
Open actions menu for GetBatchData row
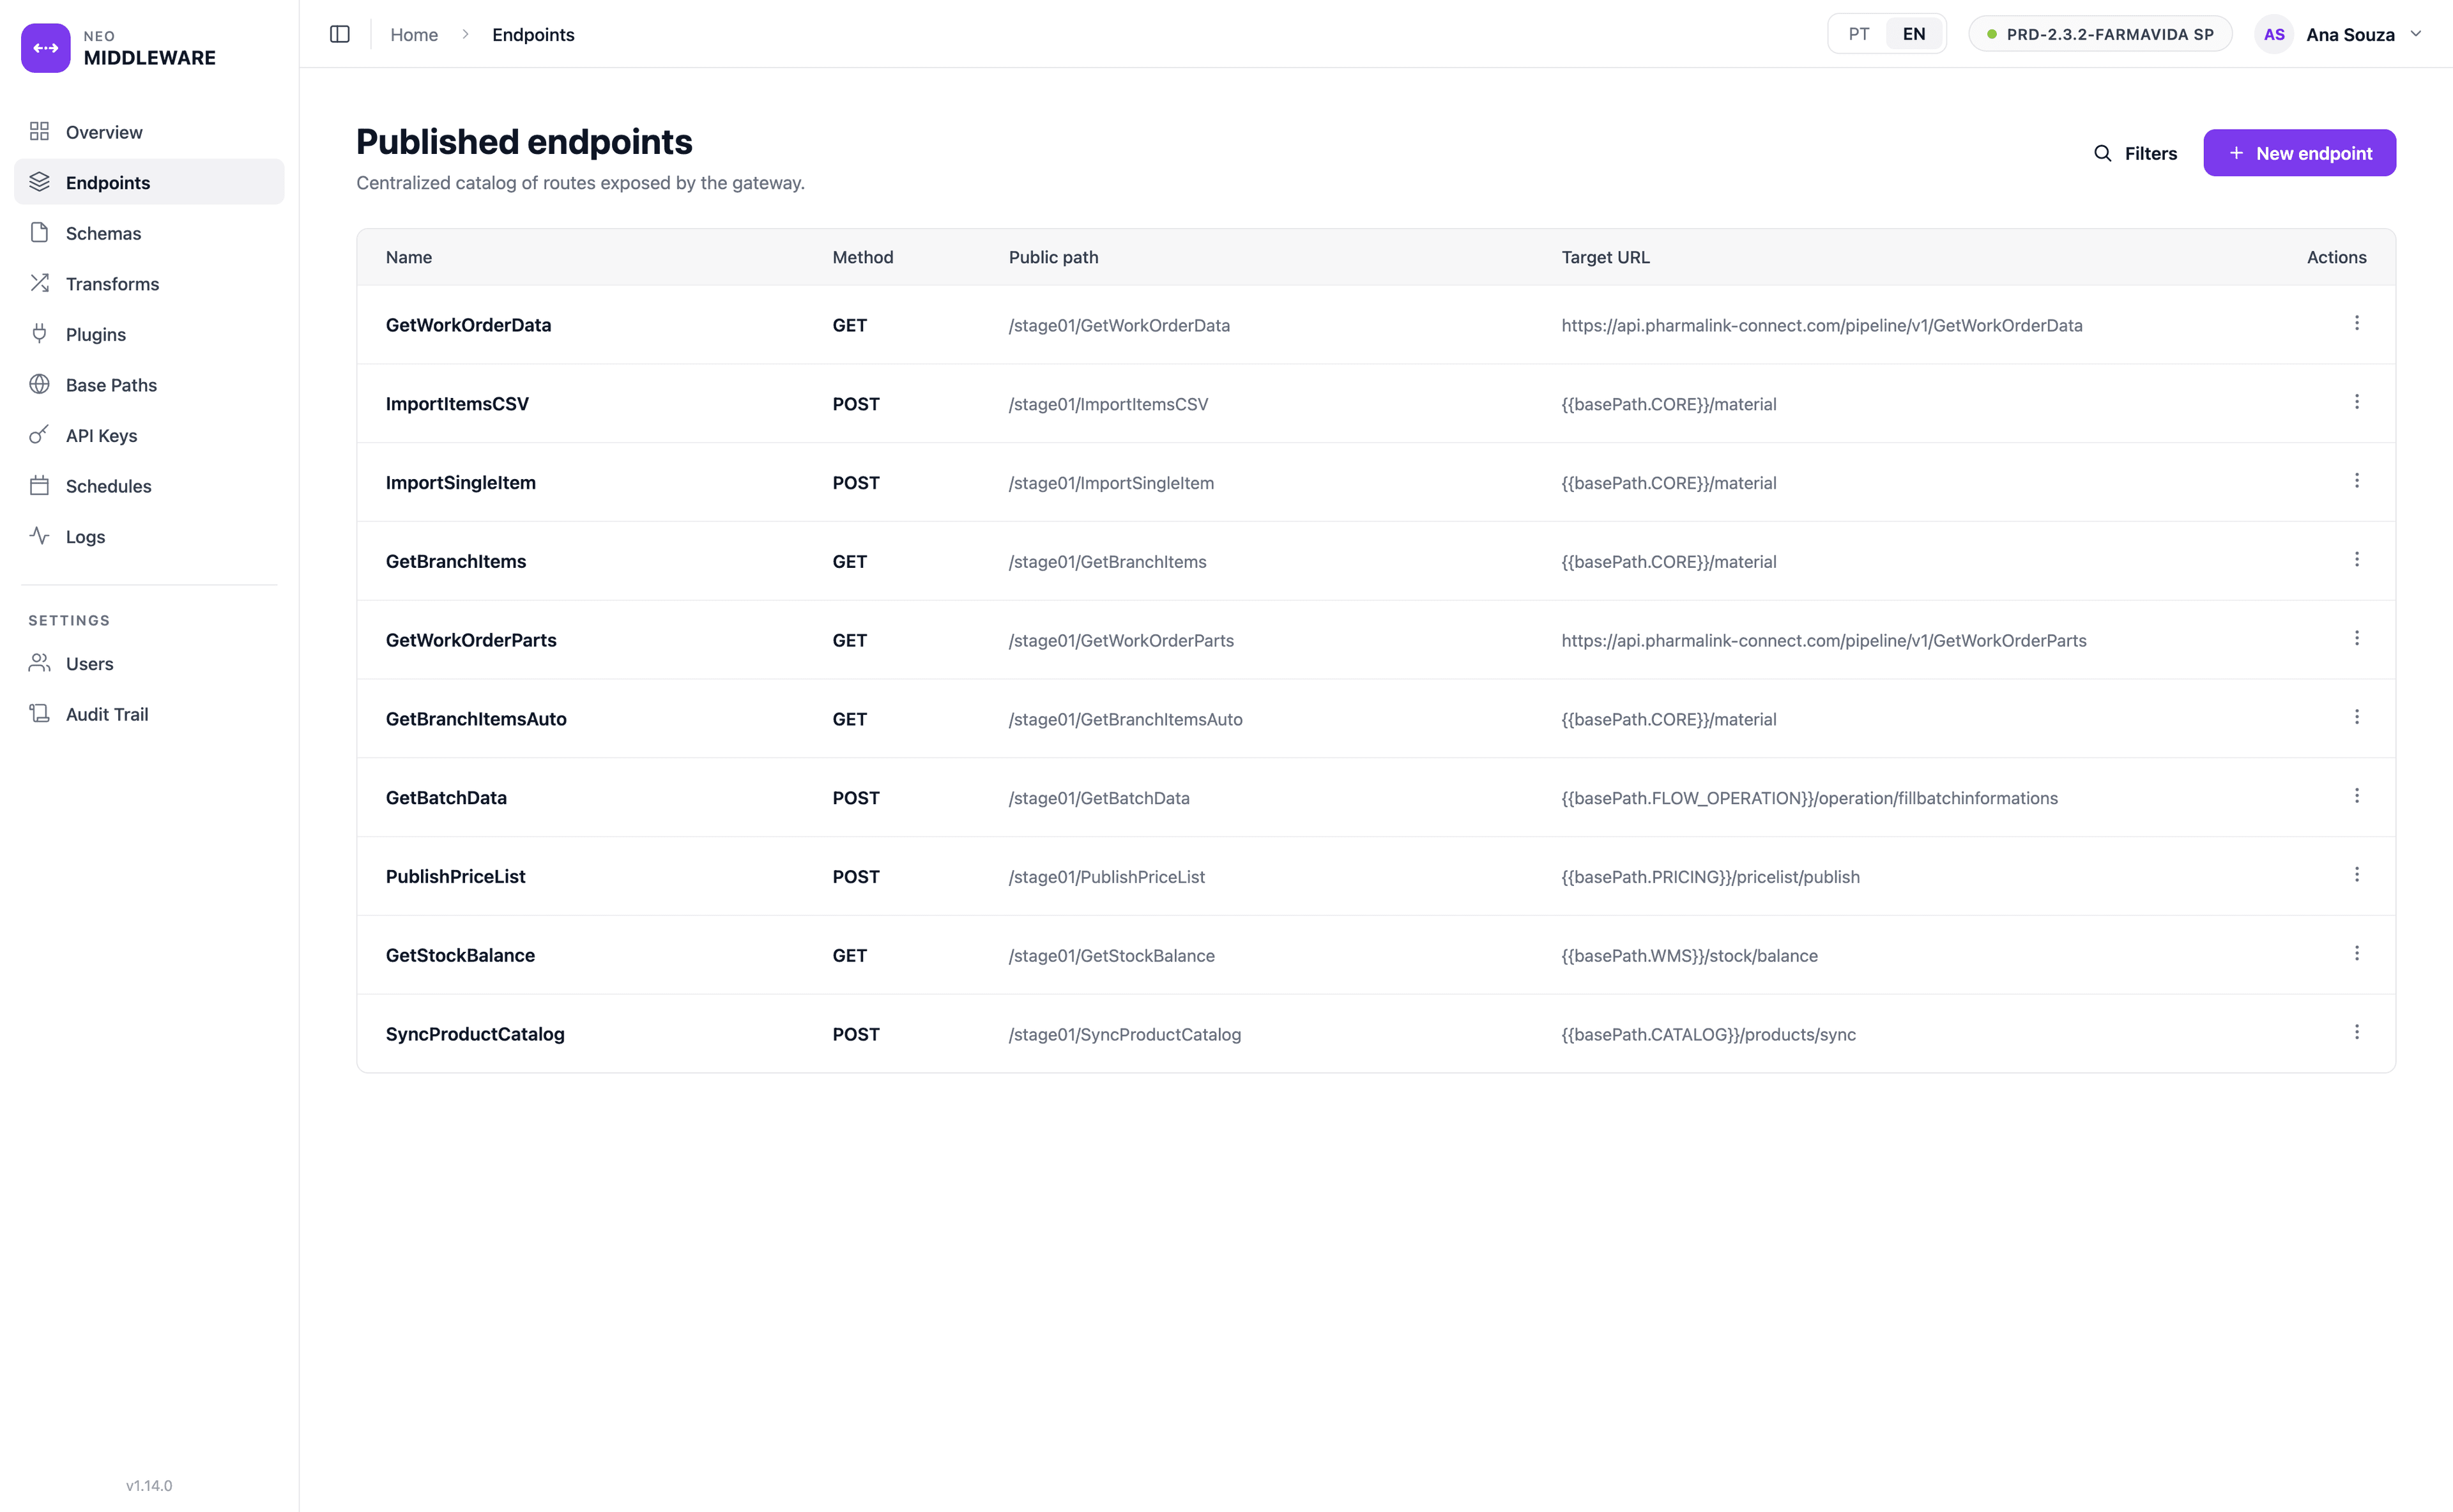point(2357,796)
